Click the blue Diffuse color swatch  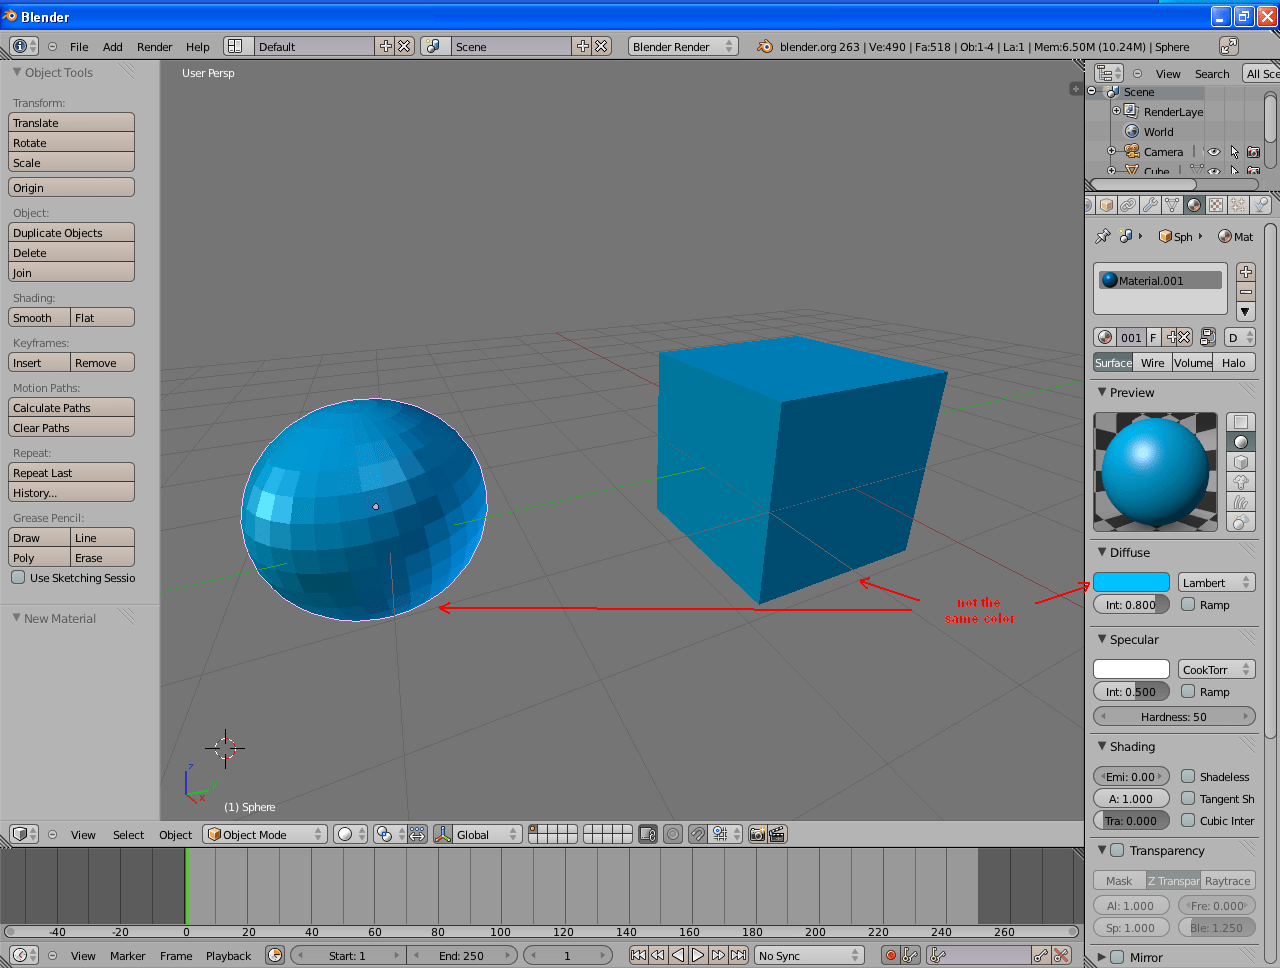pyautogui.click(x=1131, y=581)
